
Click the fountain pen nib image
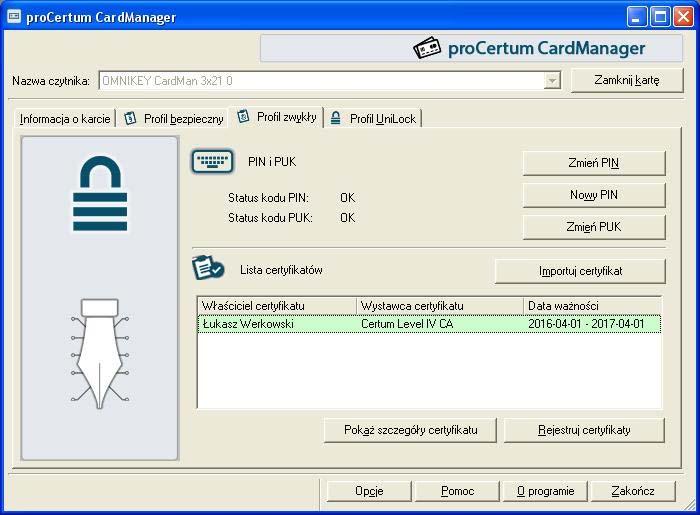(100, 353)
